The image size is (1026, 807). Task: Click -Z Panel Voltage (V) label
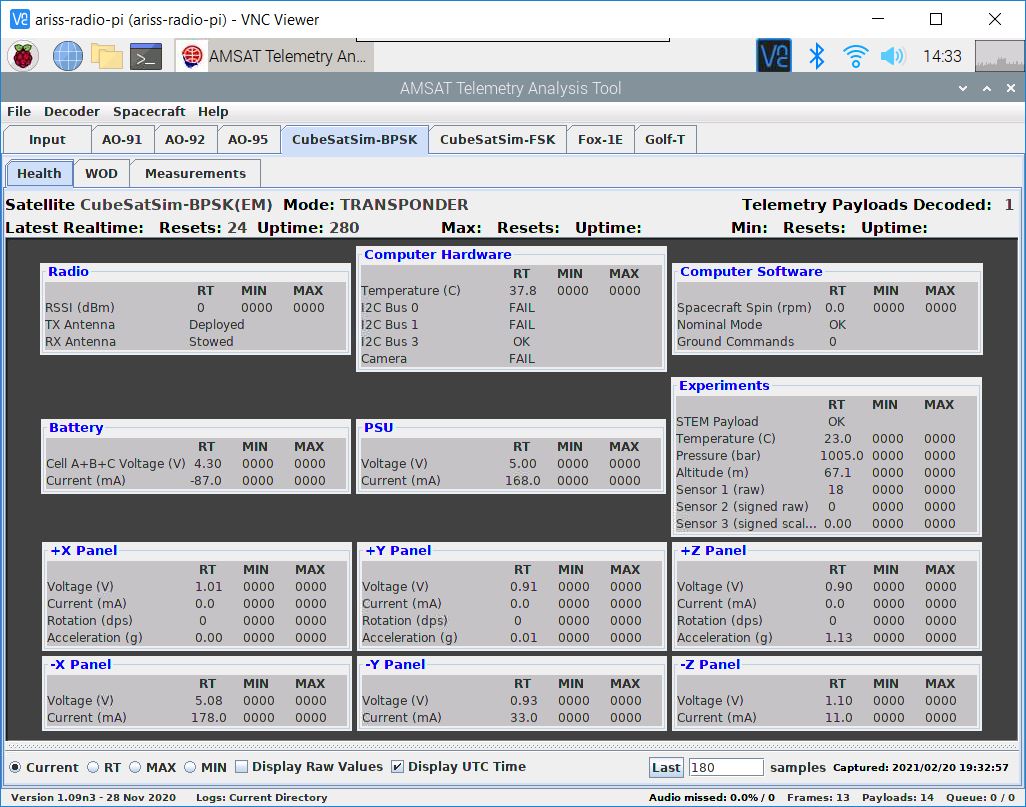pos(711,700)
